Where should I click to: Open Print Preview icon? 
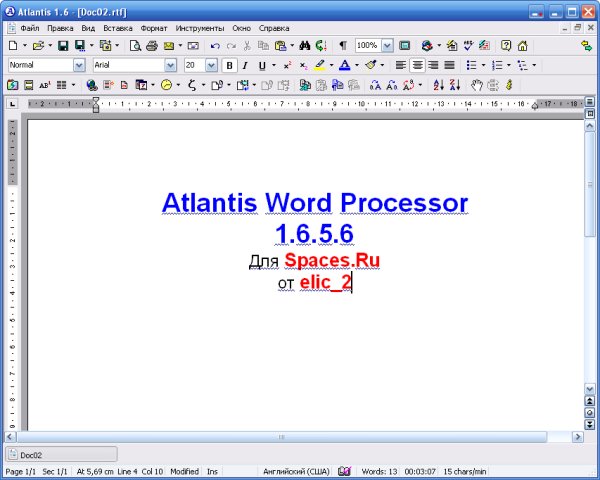pyautogui.click(x=135, y=46)
